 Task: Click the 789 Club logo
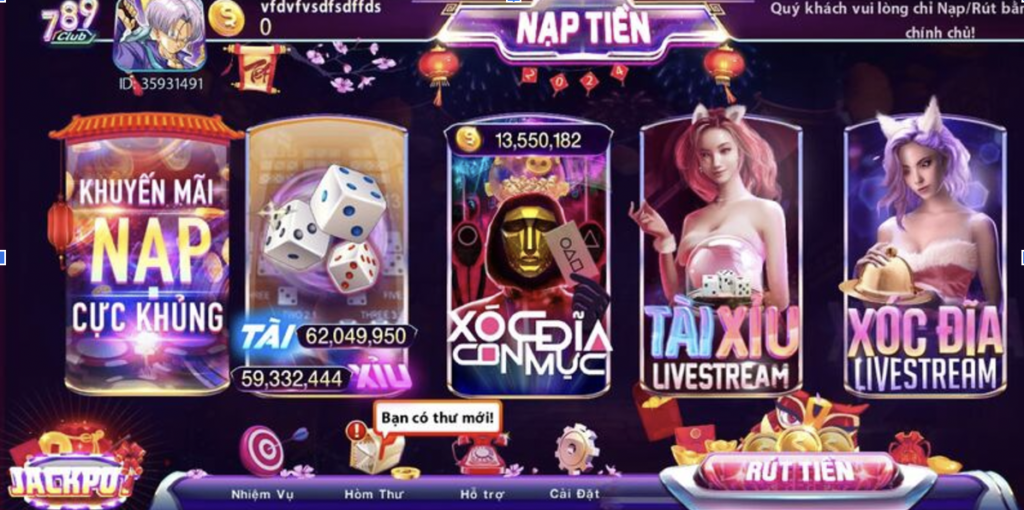click(x=70, y=21)
